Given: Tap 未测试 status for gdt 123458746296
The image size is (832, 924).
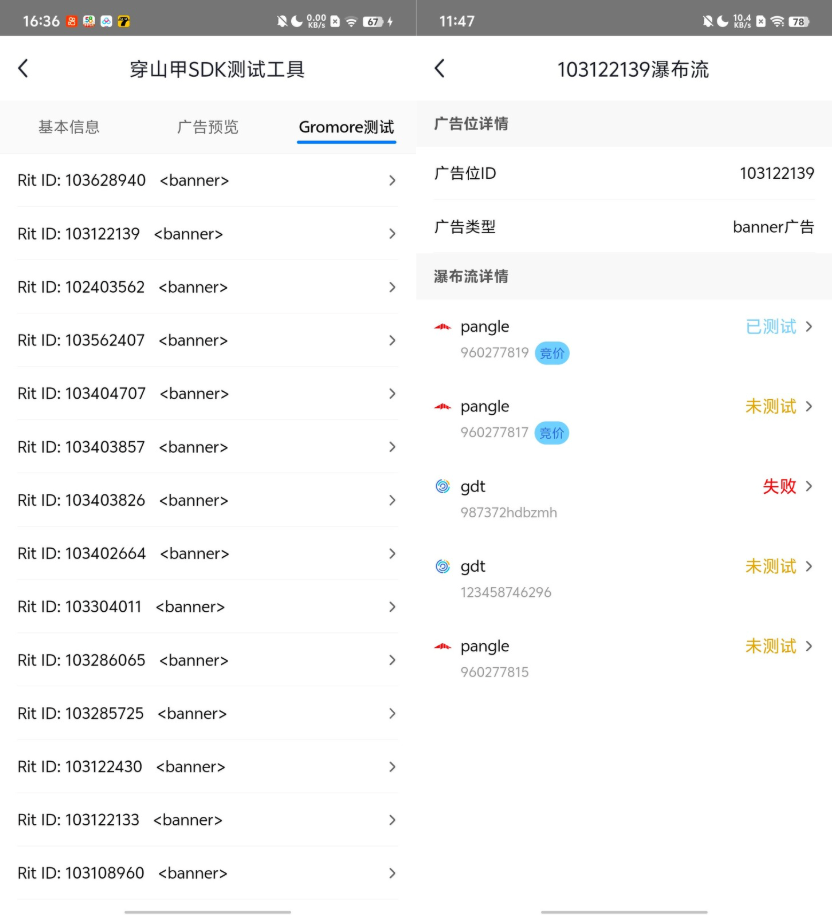Looking at the screenshot, I should point(770,567).
